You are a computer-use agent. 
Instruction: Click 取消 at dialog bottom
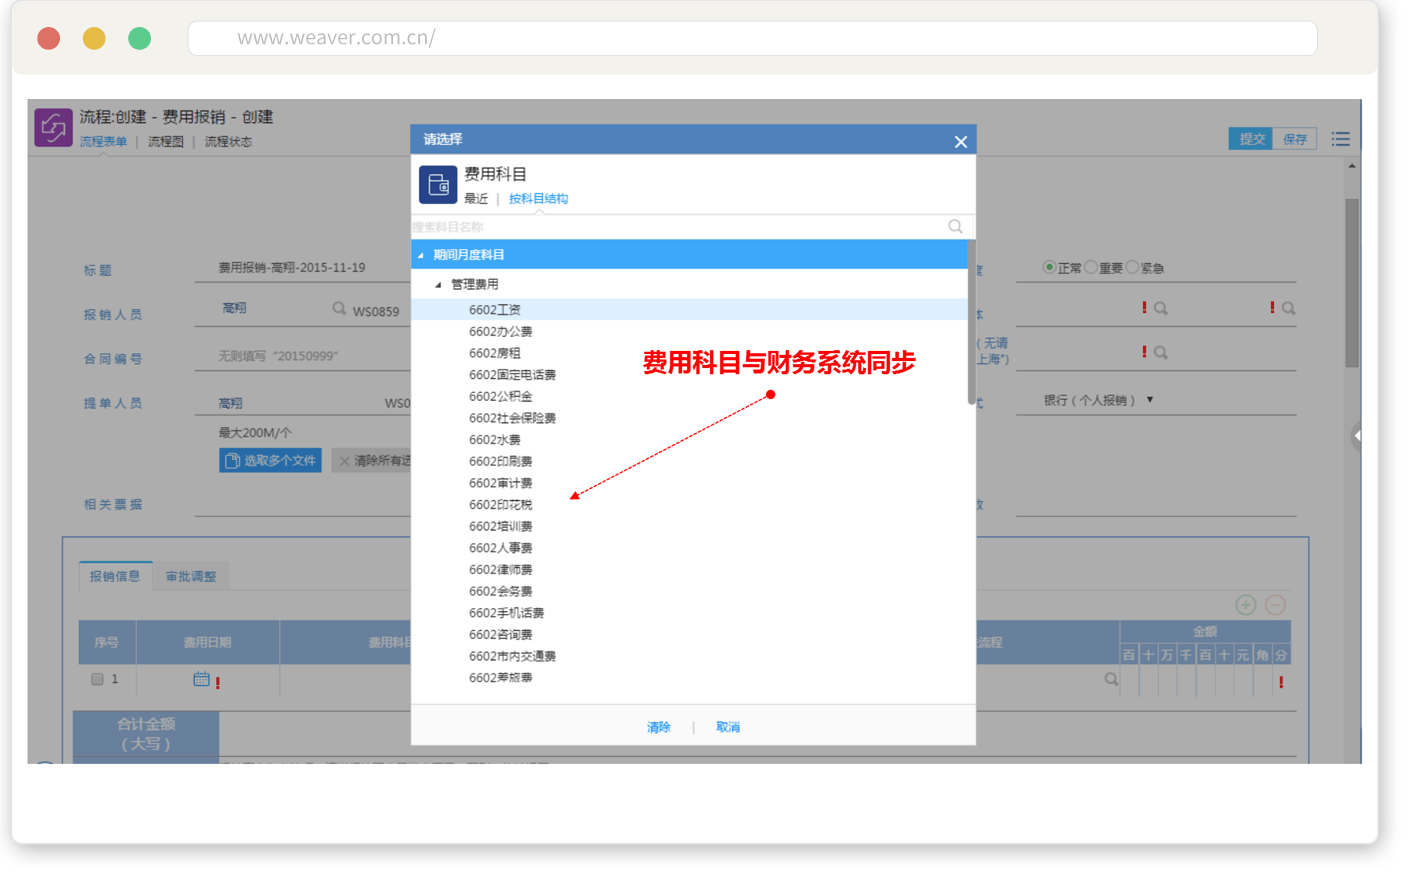coord(728,727)
